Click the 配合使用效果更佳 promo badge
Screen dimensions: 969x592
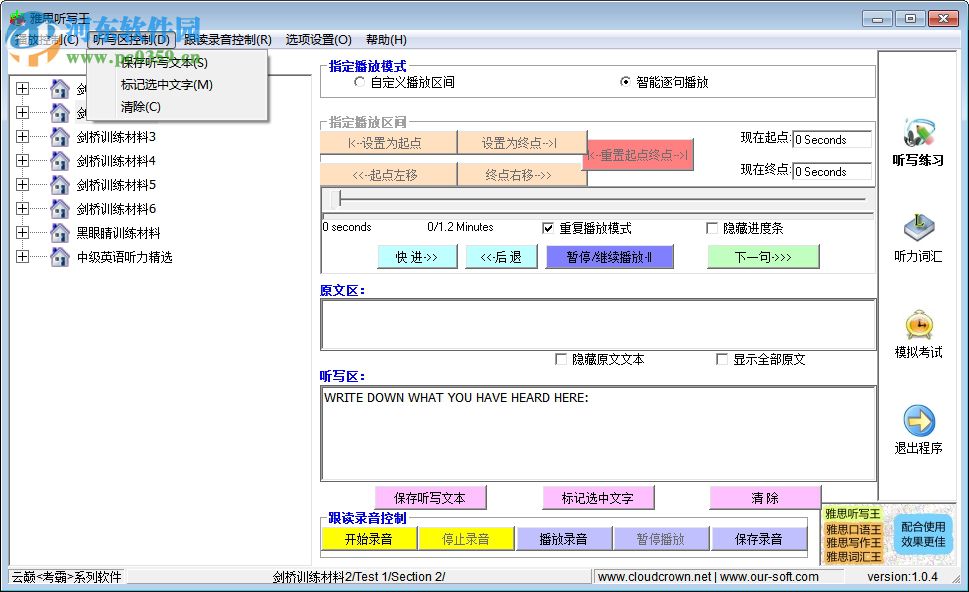tap(922, 534)
